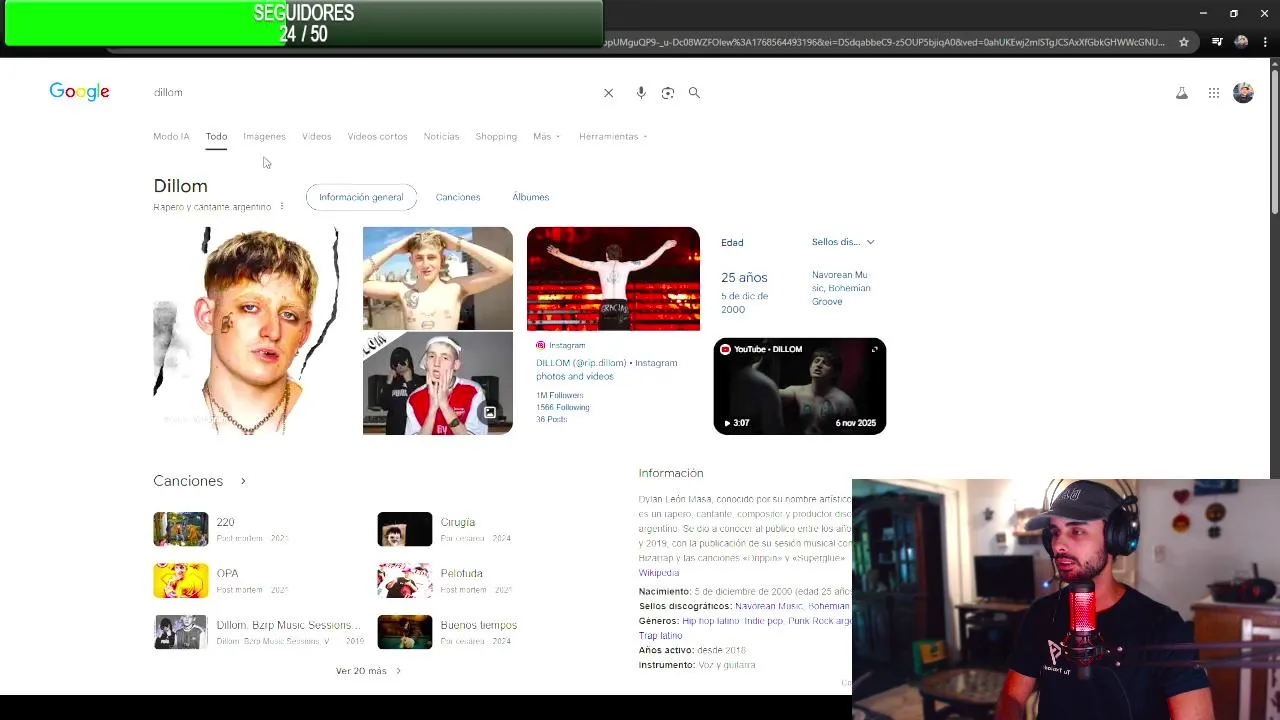Click image icon on the red jacket photo
Screen dimensions: 1280x720
[x=490, y=412]
